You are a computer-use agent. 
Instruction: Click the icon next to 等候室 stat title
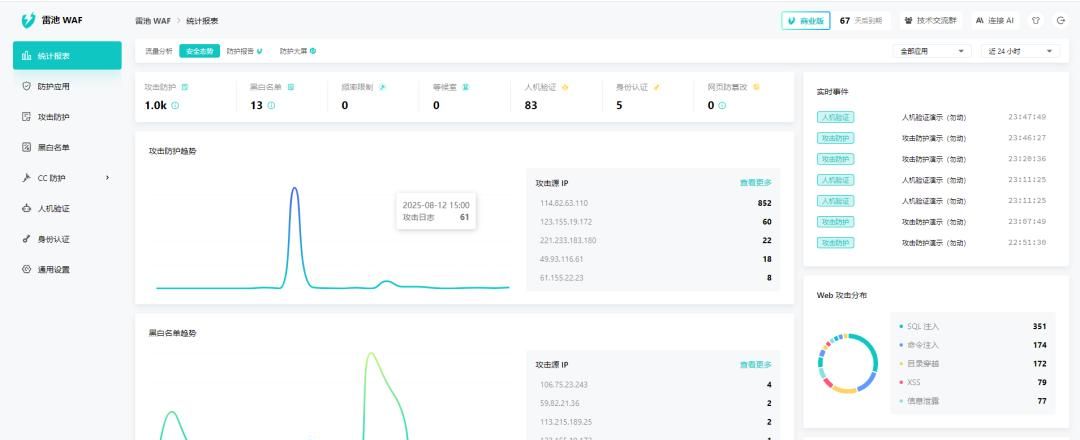coord(466,87)
